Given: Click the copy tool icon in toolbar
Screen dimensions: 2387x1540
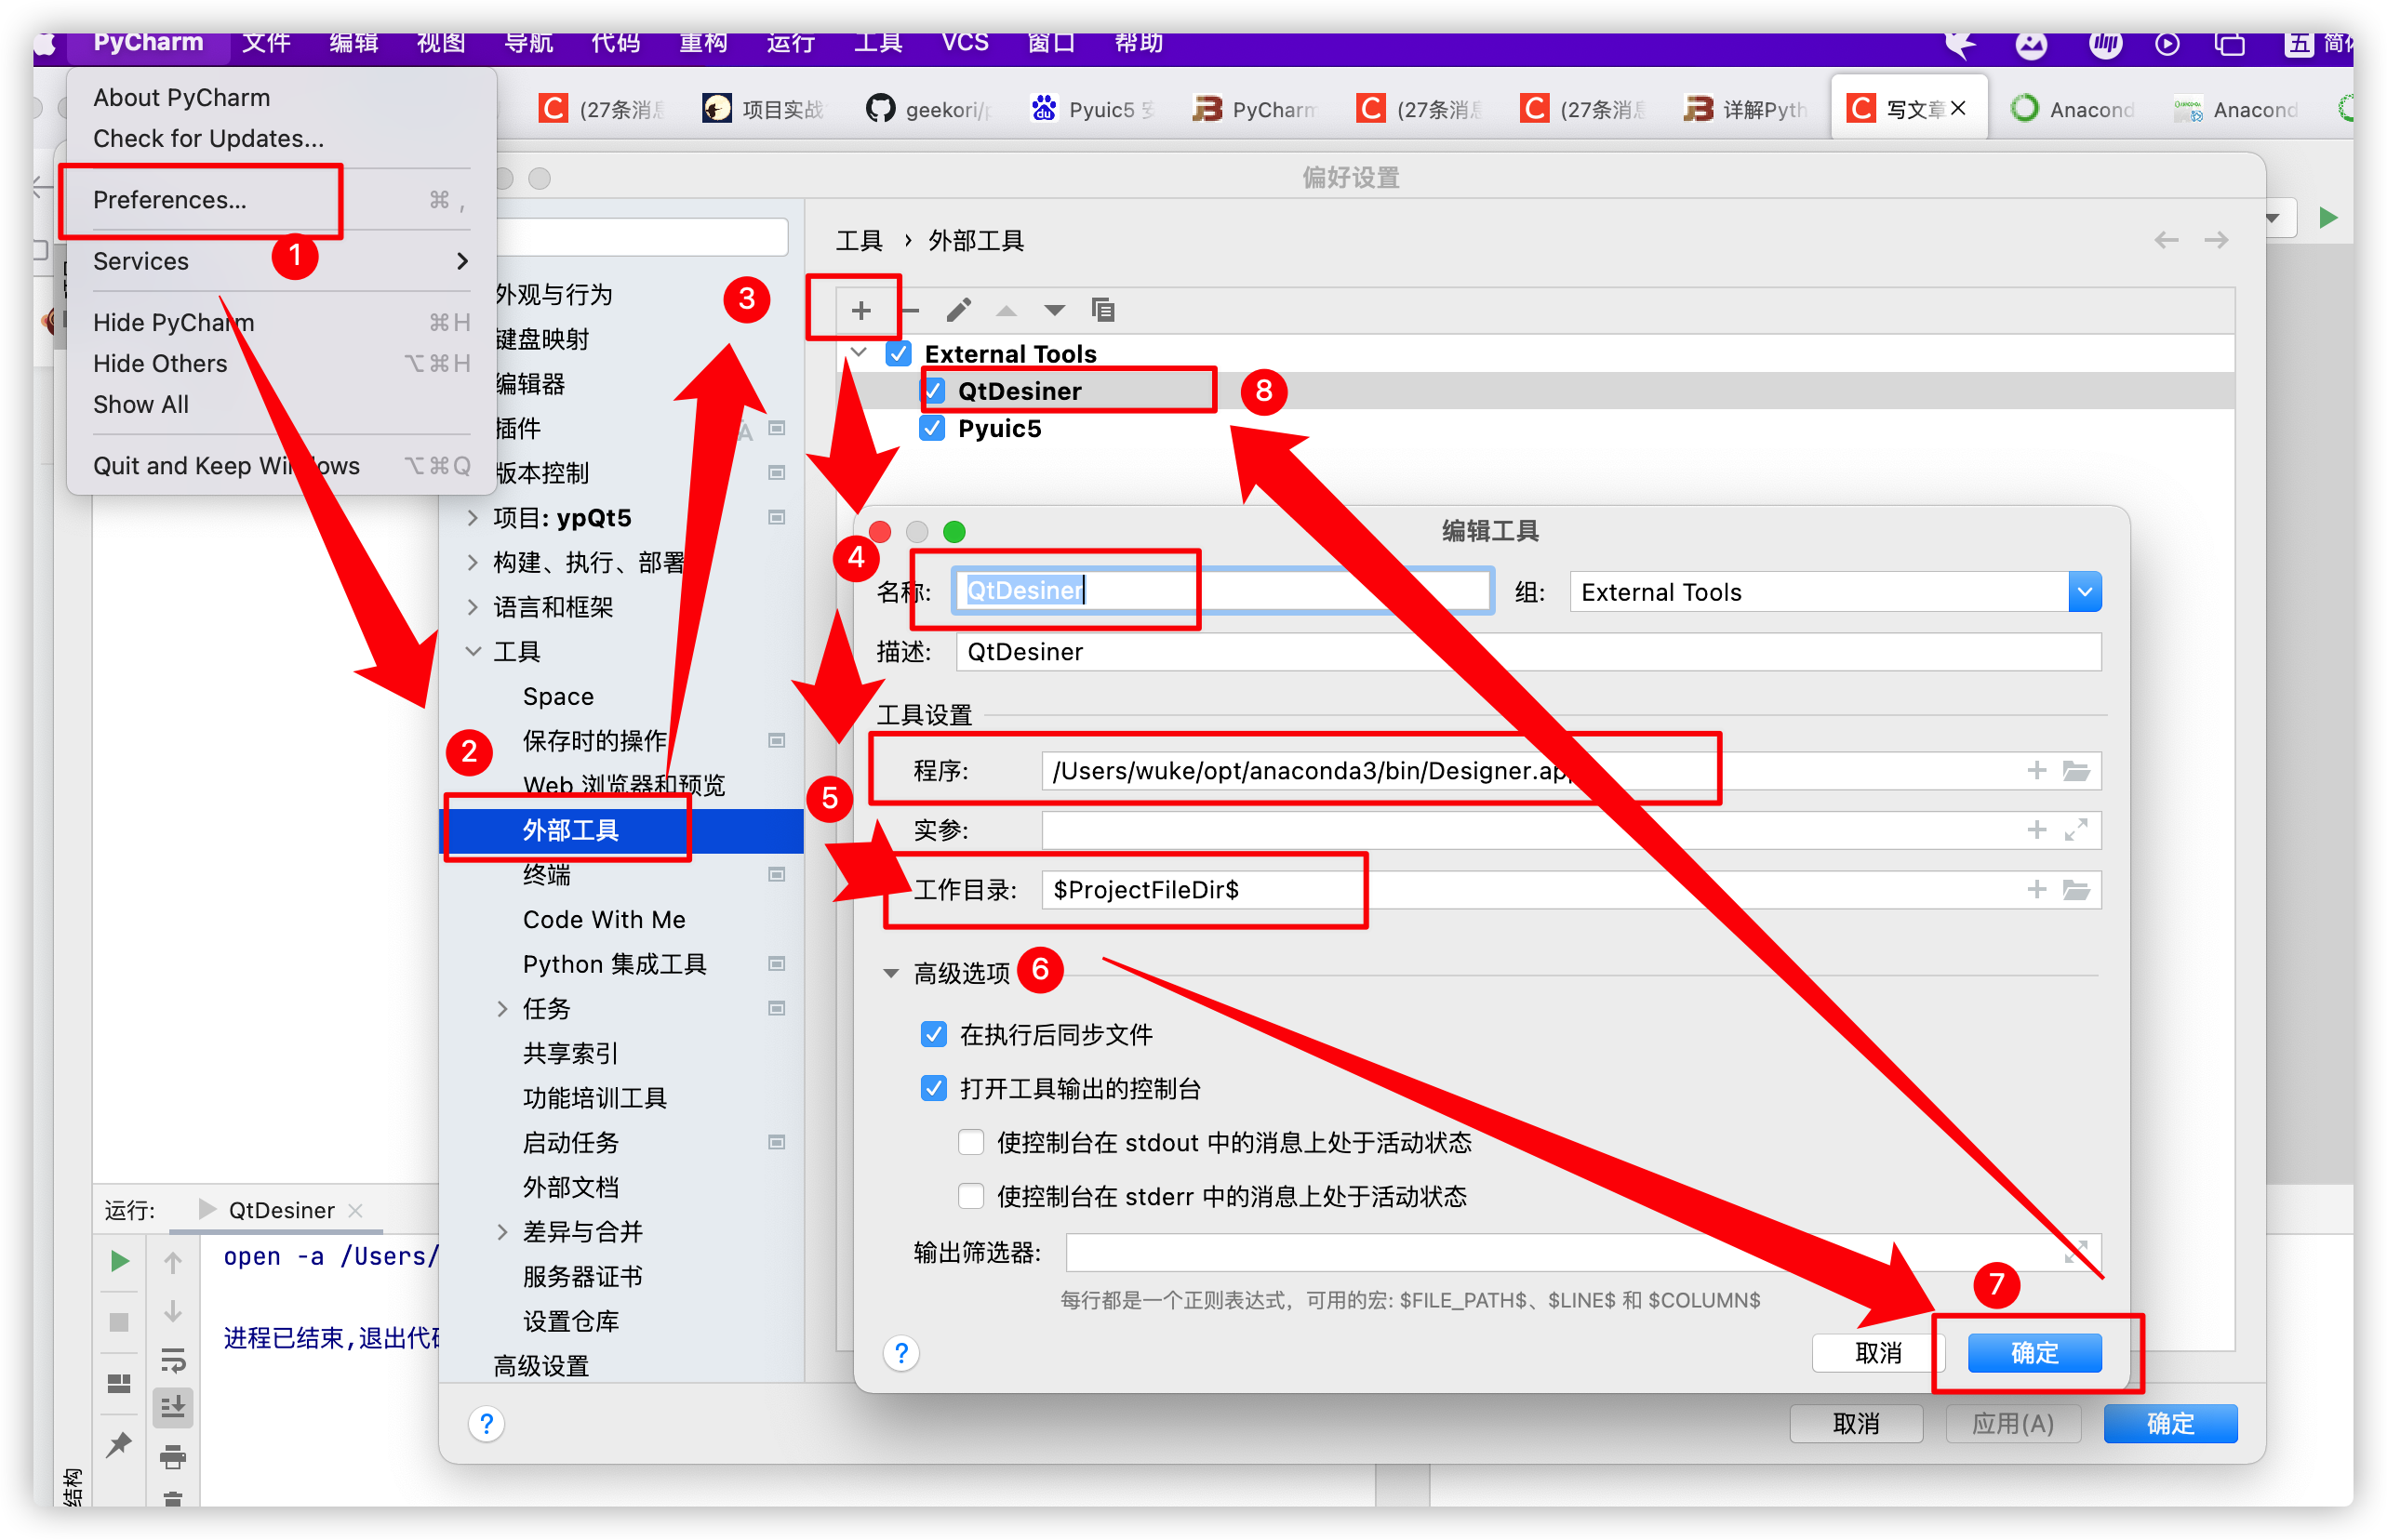Looking at the screenshot, I should click(1102, 311).
